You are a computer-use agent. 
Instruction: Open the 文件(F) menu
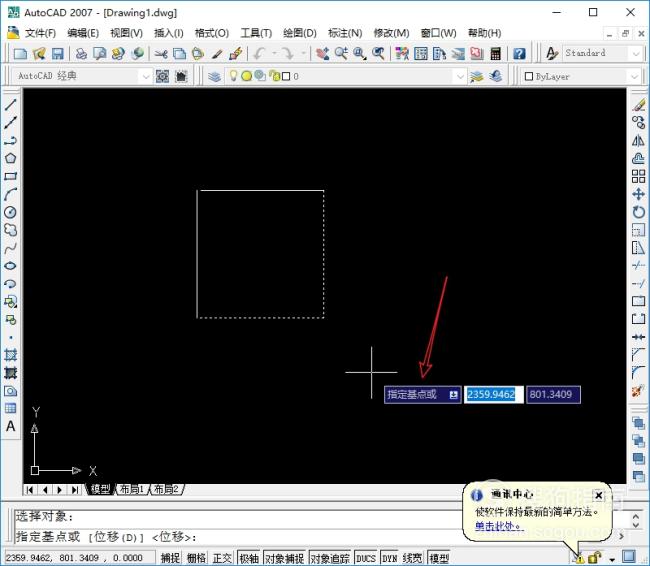pyautogui.click(x=40, y=33)
